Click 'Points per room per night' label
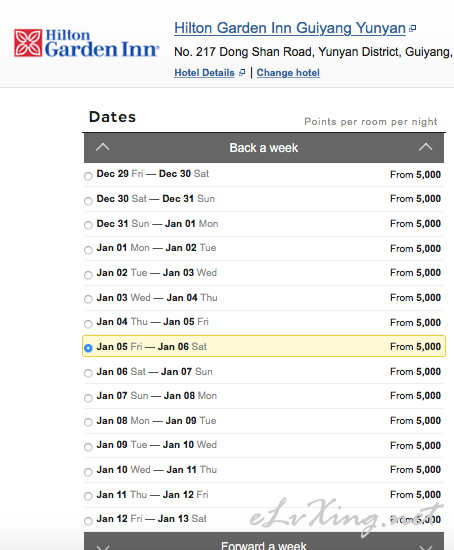The height and width of the screenshot is (550, 454). (370, 122)
